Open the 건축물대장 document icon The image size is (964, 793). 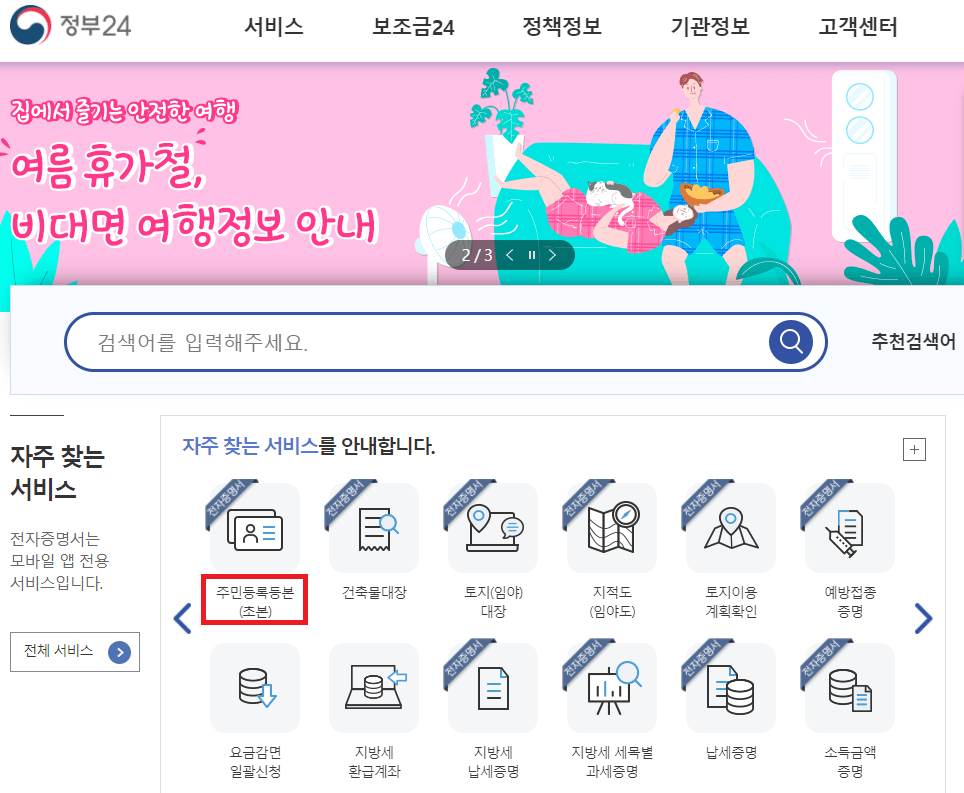point(374,527)
